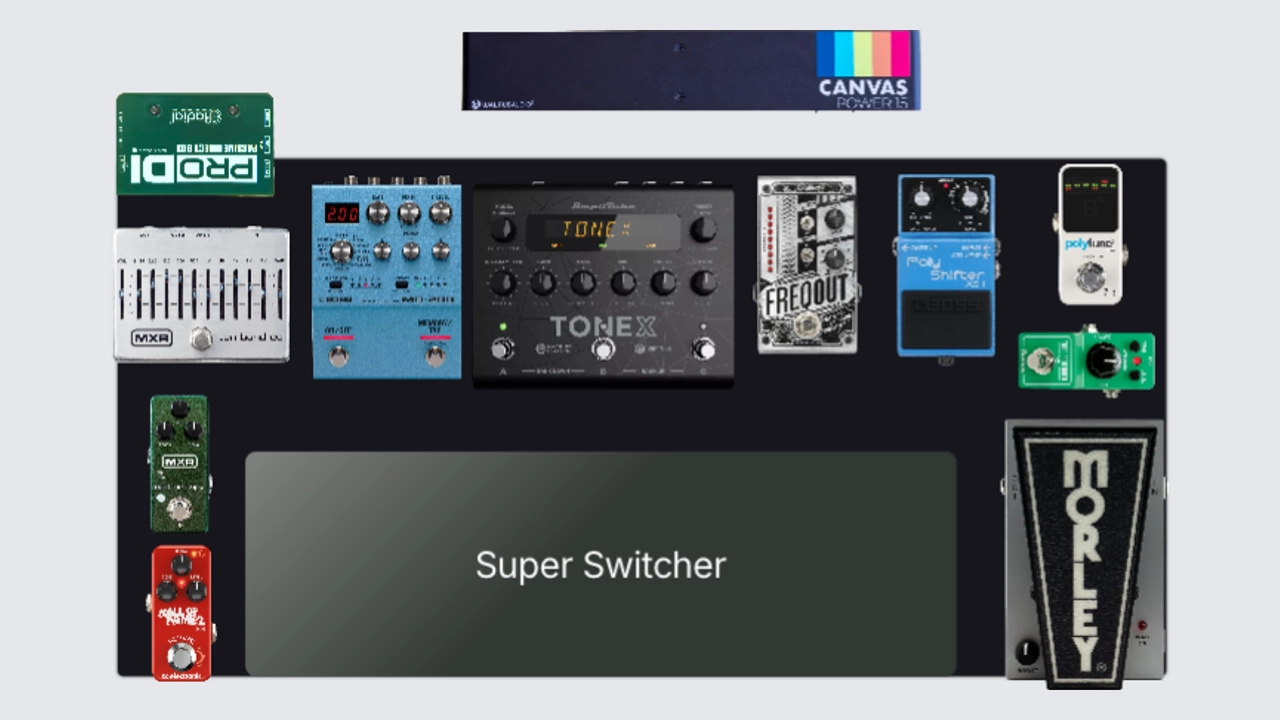Select the AmpliTube TONEX pedal

(603, 285)
